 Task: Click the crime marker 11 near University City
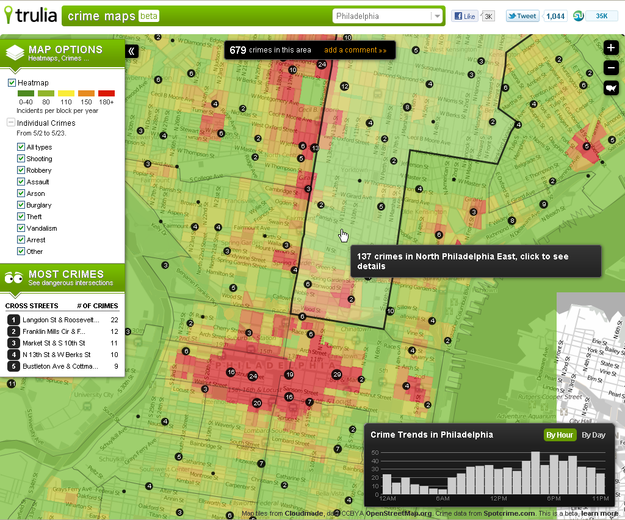click(x=12, y=384)
